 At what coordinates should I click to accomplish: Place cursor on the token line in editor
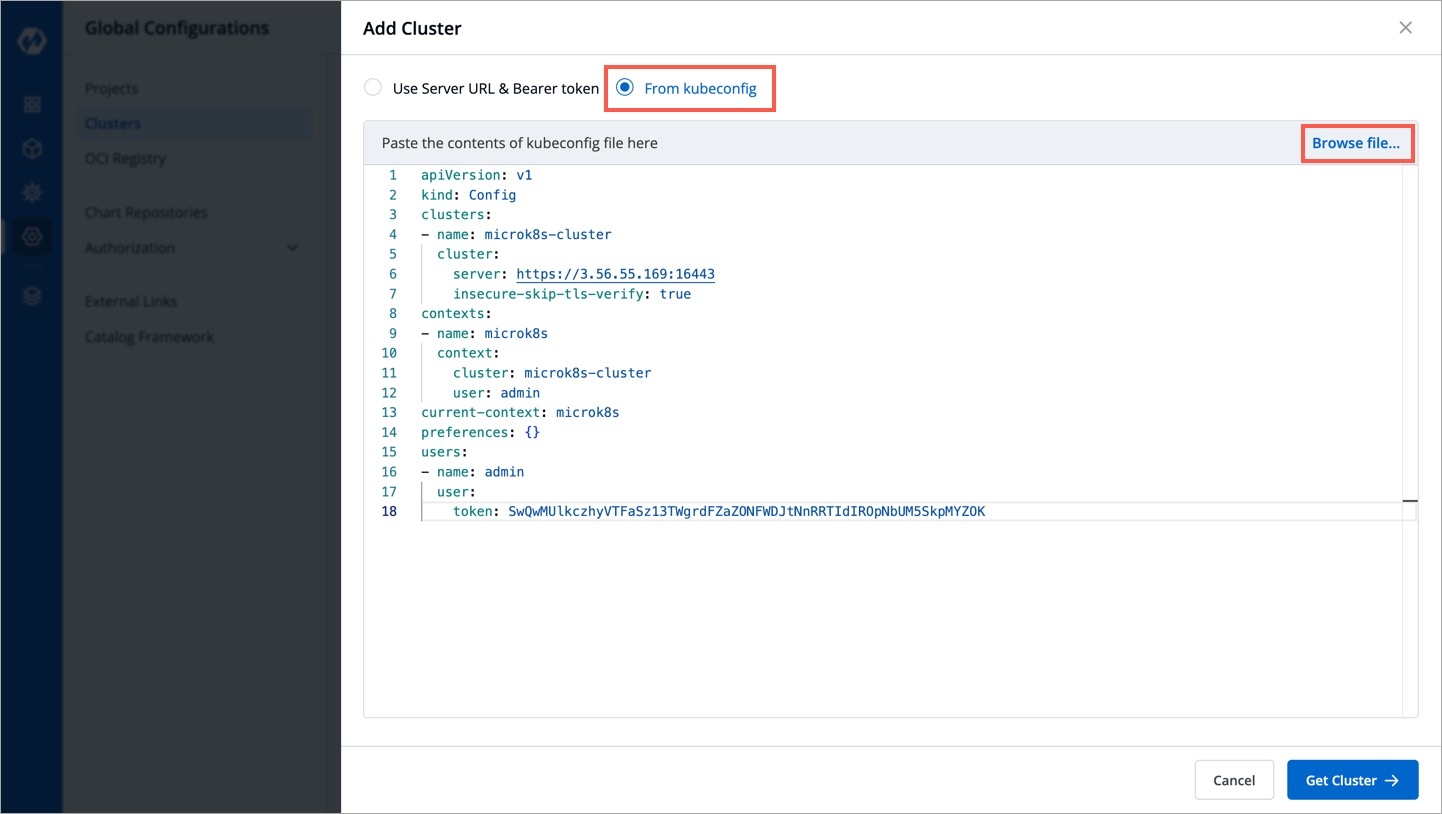pyautogui.click(x=746, y=512)
